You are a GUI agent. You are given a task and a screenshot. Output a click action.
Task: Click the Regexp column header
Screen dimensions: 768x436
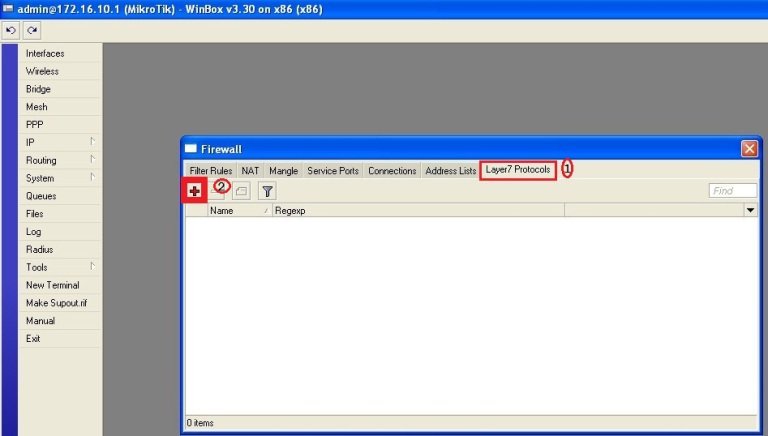click(x=418, y=211)
